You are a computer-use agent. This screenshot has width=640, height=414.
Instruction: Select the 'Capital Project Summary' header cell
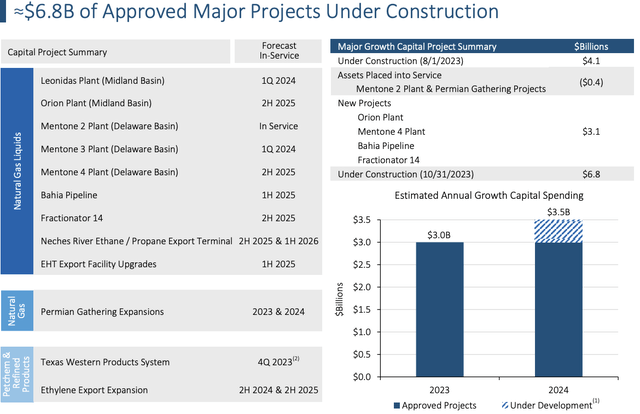pos(116,52)
